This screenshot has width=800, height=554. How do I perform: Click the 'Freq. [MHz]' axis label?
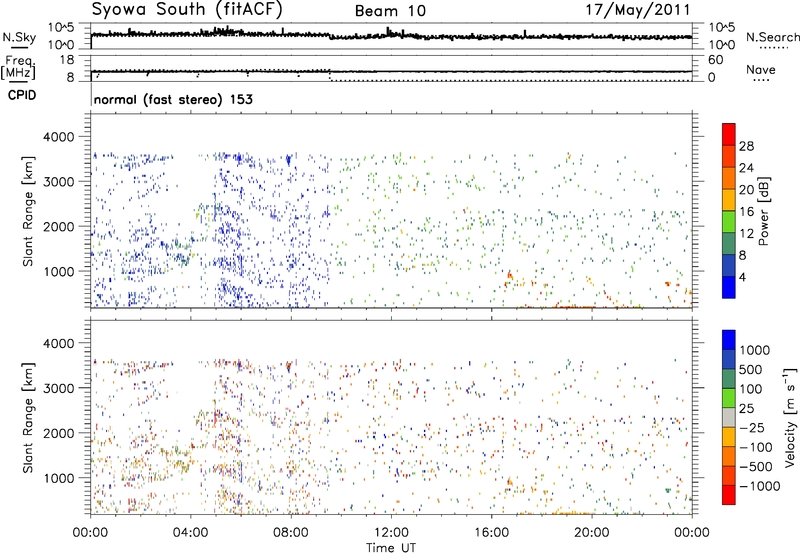tap(19, 67)
